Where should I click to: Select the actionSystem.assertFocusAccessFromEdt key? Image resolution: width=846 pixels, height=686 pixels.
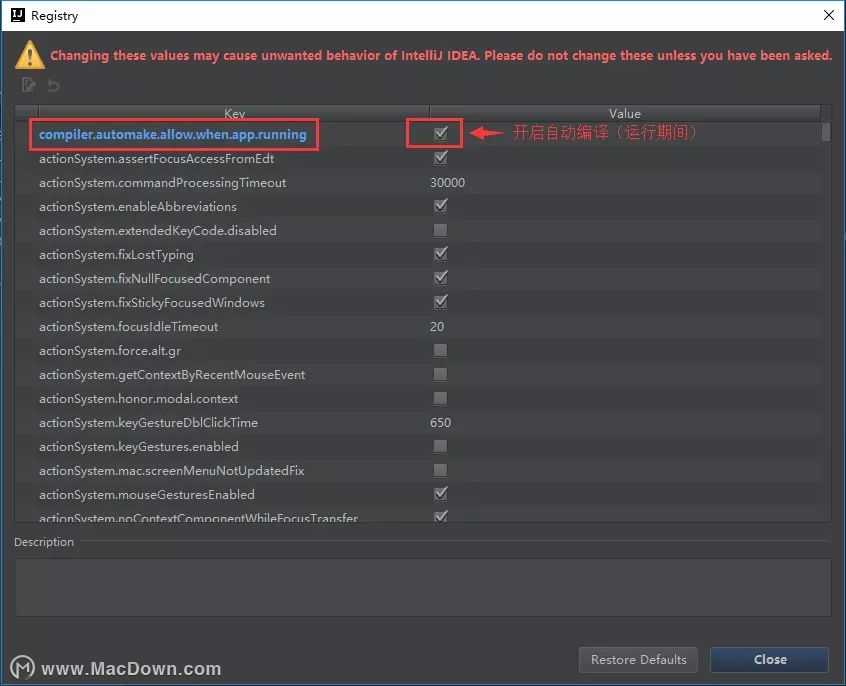[x=156, y=159]
